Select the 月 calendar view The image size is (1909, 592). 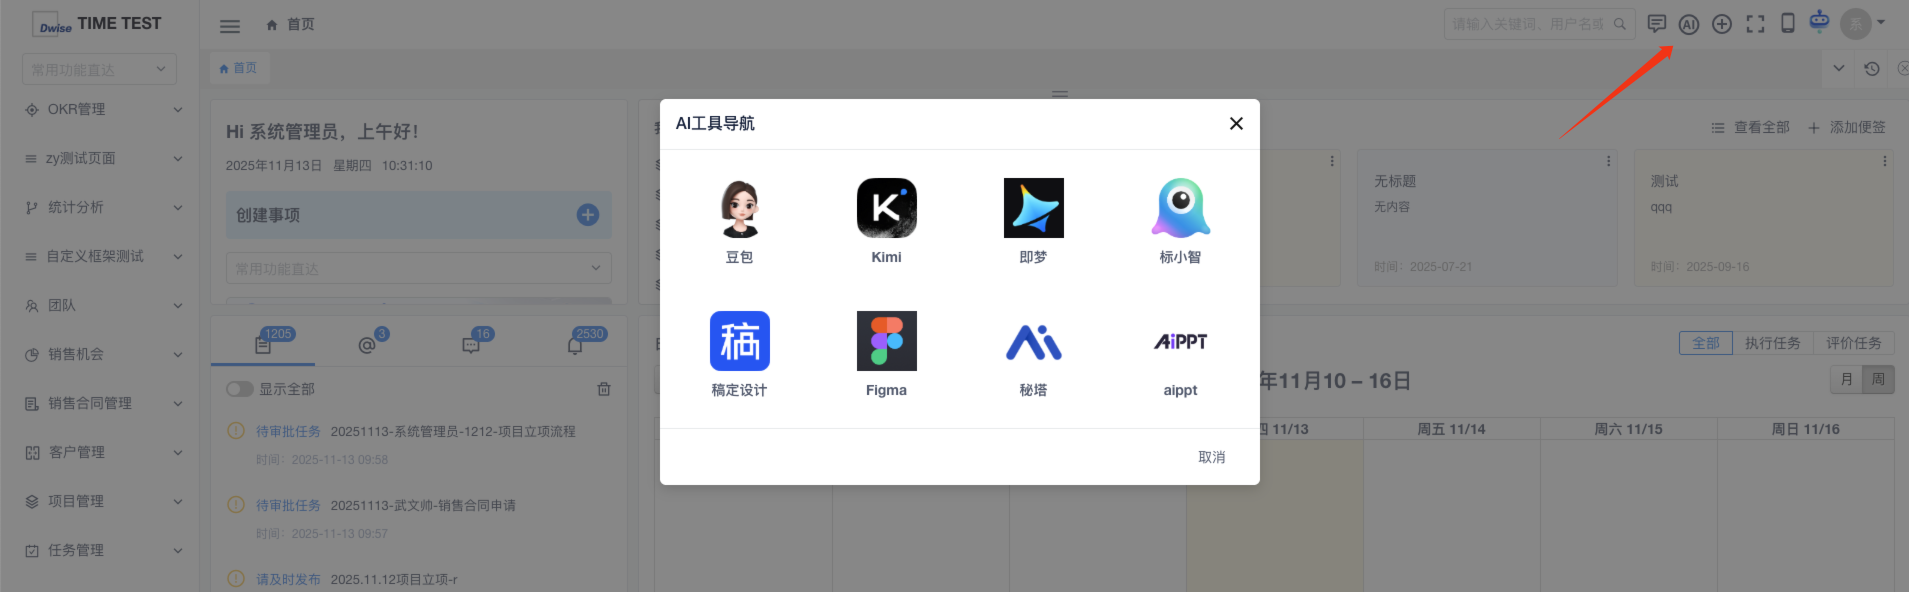pyautogui.click(x=1846, y=379)
